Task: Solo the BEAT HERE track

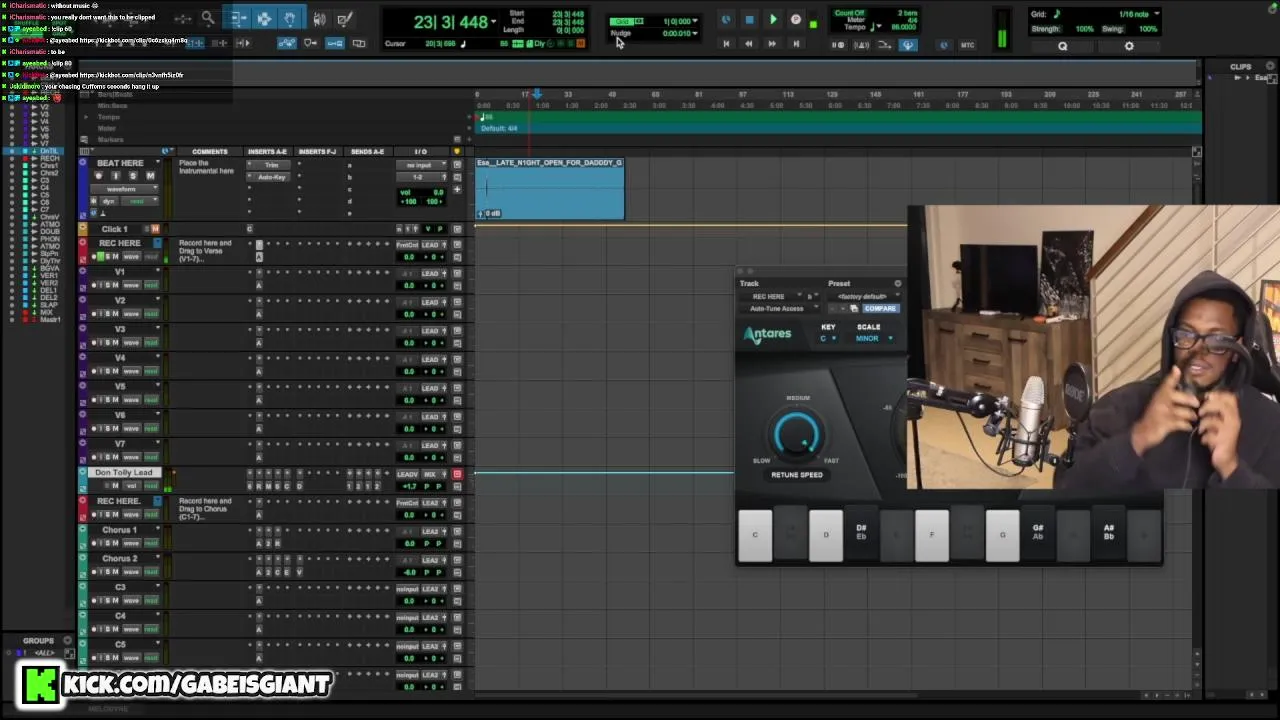Action: pyautogui.click(x=133, y=176)
